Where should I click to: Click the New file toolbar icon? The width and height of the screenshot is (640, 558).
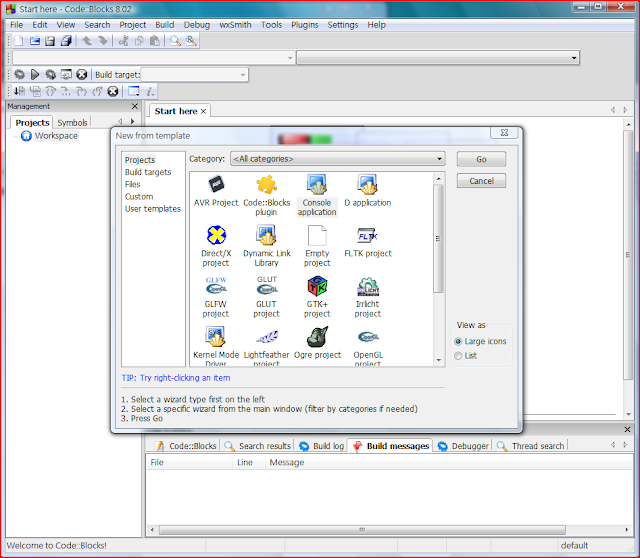(19, 41)
